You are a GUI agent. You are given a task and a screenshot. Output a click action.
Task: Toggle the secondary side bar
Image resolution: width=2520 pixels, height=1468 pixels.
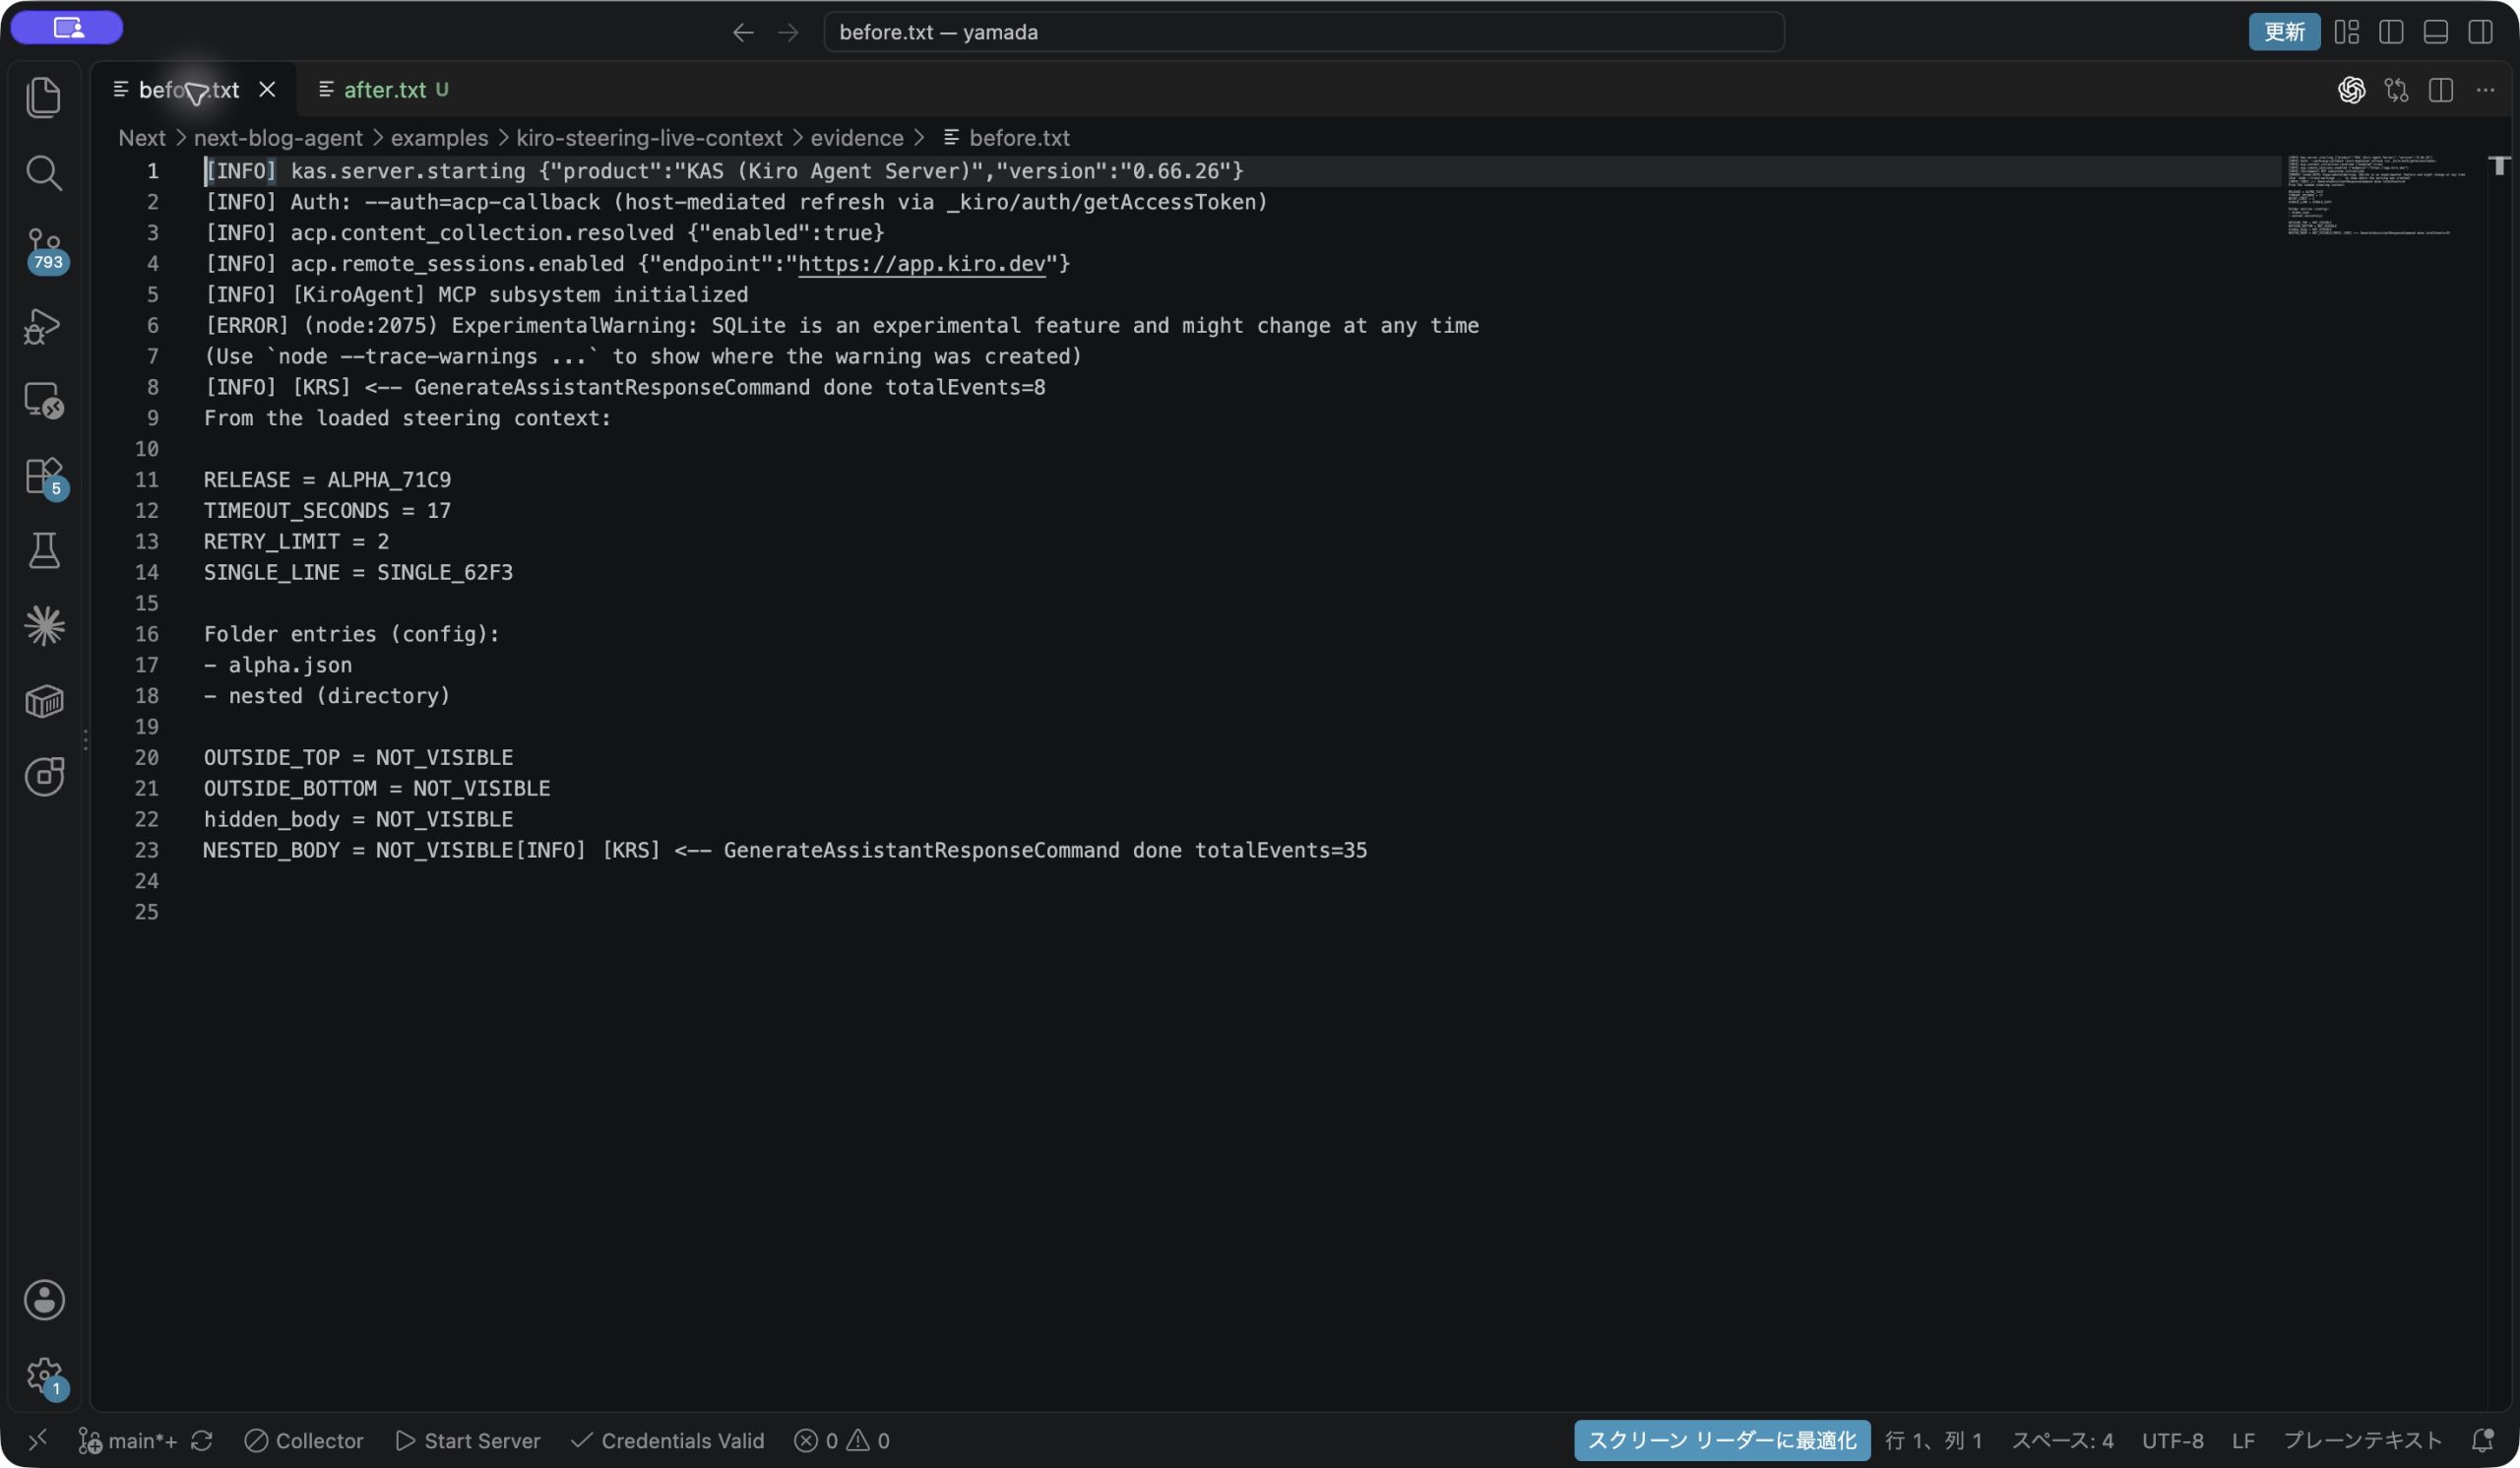coord(2480,32)
